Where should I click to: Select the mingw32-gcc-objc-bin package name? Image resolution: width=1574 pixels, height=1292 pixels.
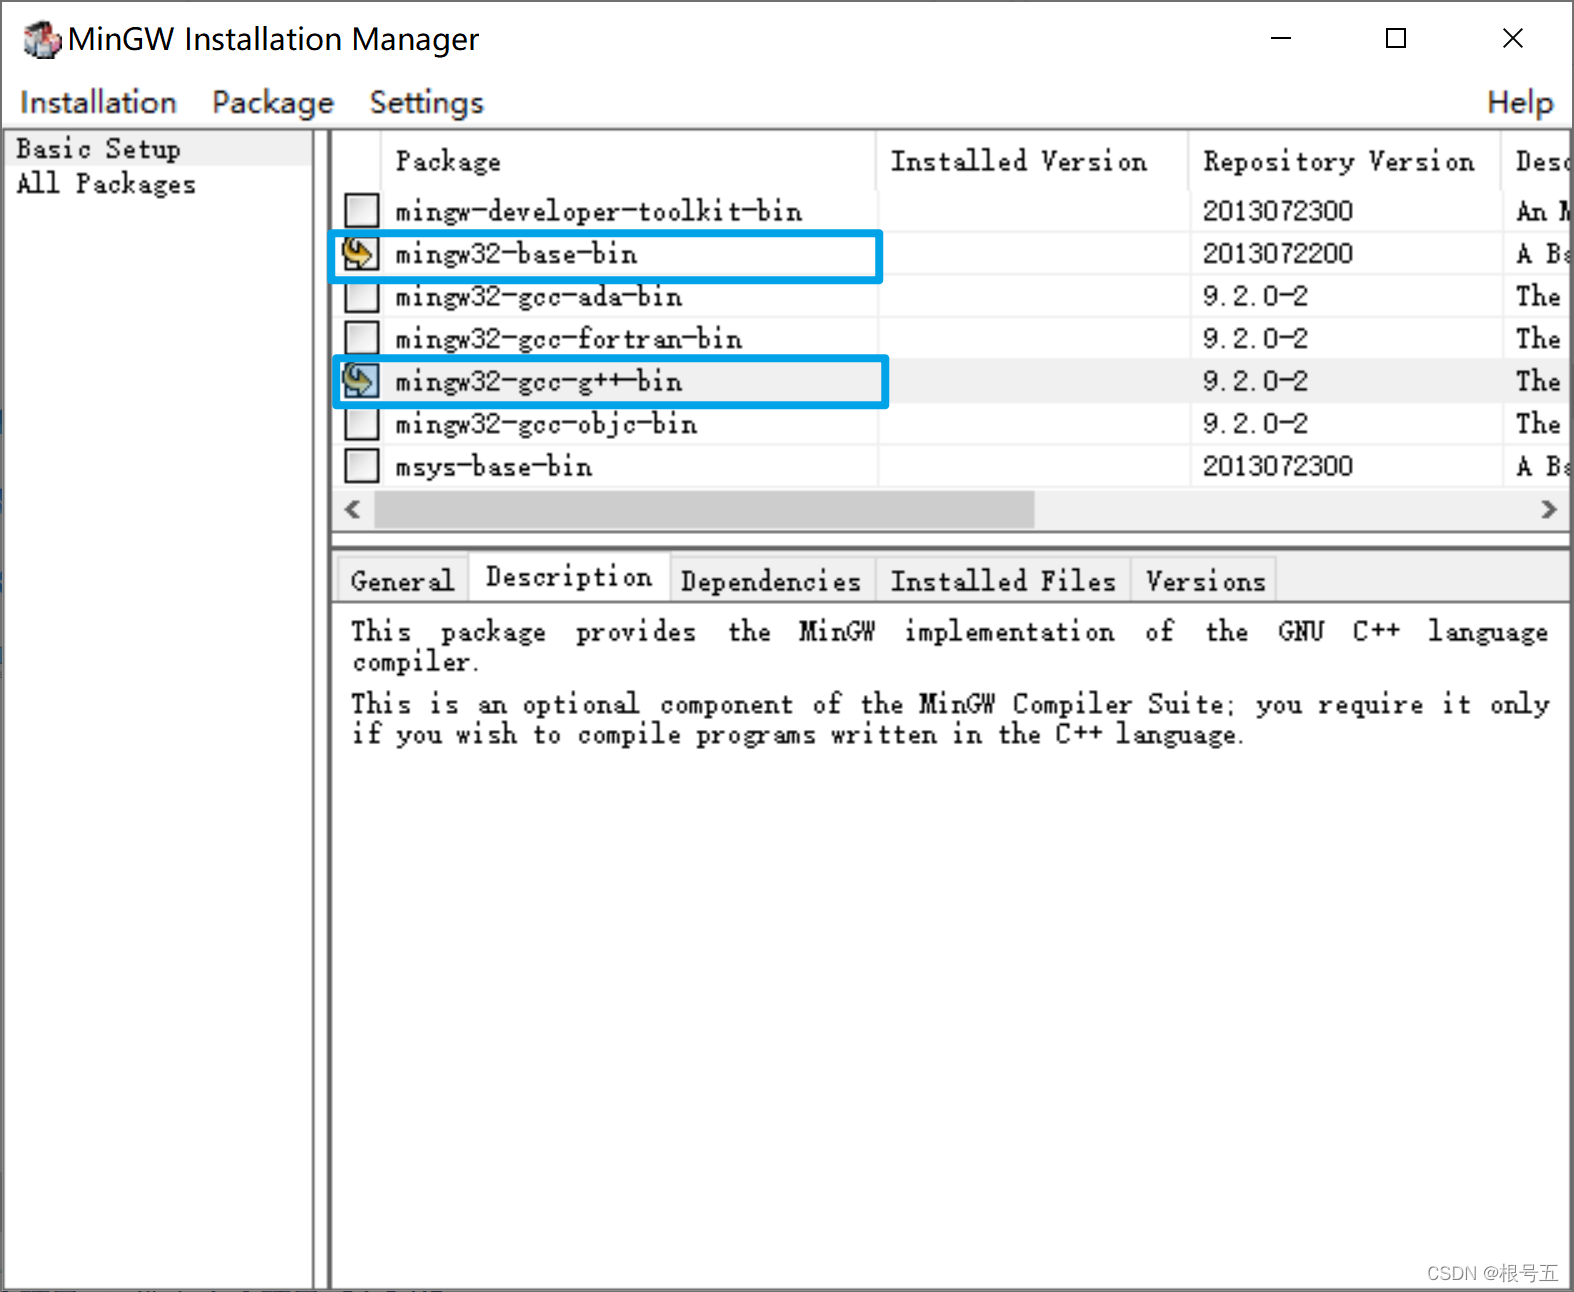tap(546, 424)
